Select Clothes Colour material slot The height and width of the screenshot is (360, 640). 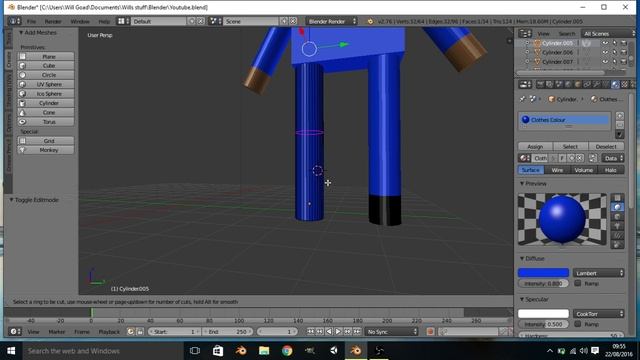(564, 120)
